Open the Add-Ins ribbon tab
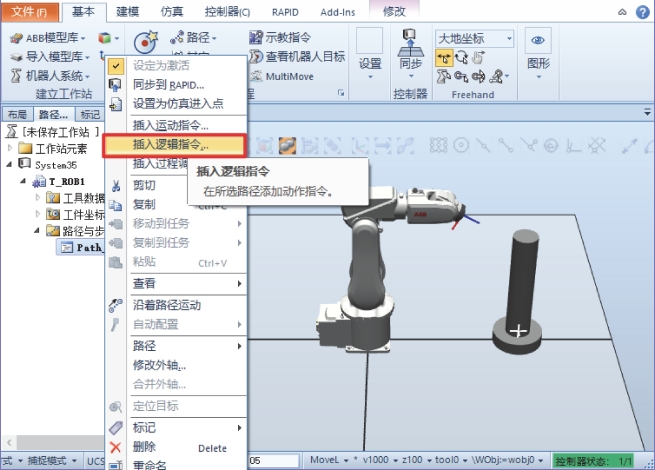This screenshot has height=470, width=655. [x=338, y=12]
